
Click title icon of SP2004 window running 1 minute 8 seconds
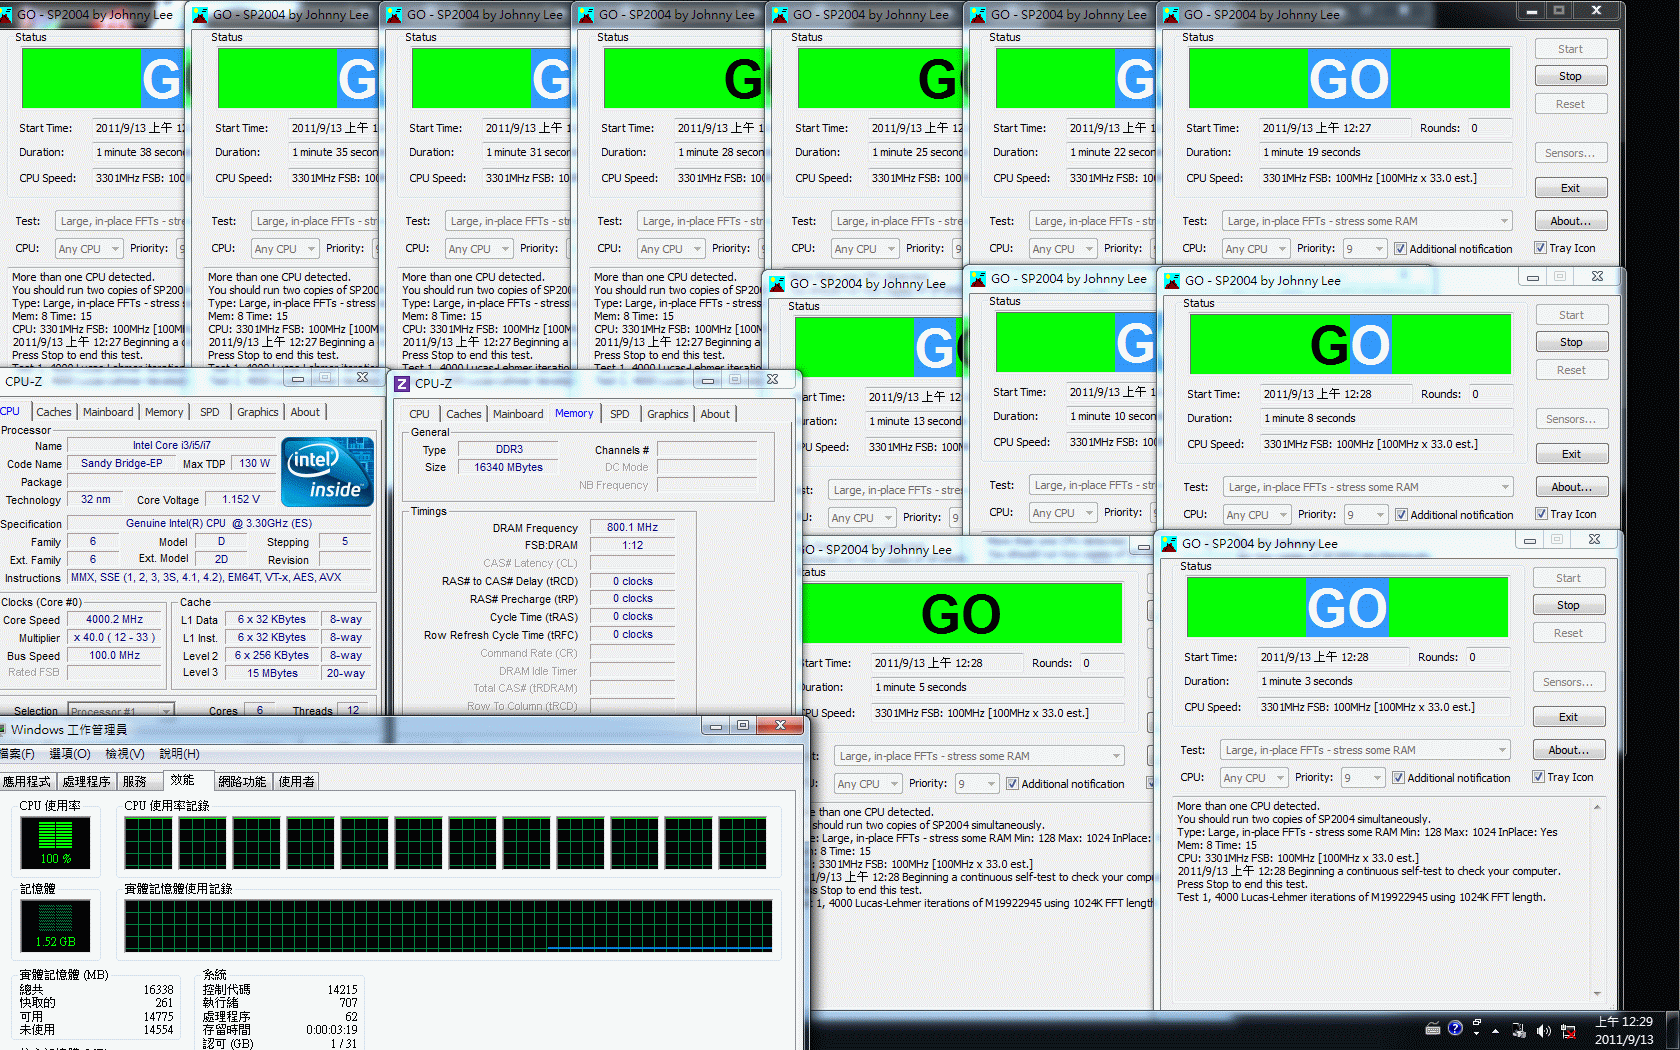[1170, 281]
